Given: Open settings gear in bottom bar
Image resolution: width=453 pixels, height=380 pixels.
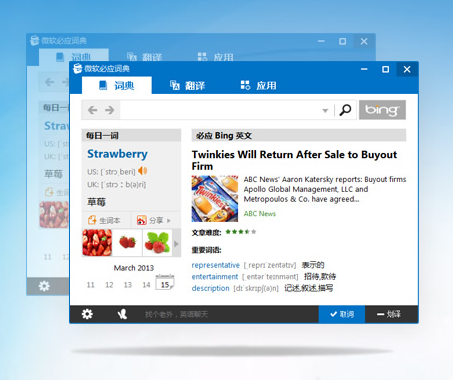Looking at the screenshot, I should [87, 314].
